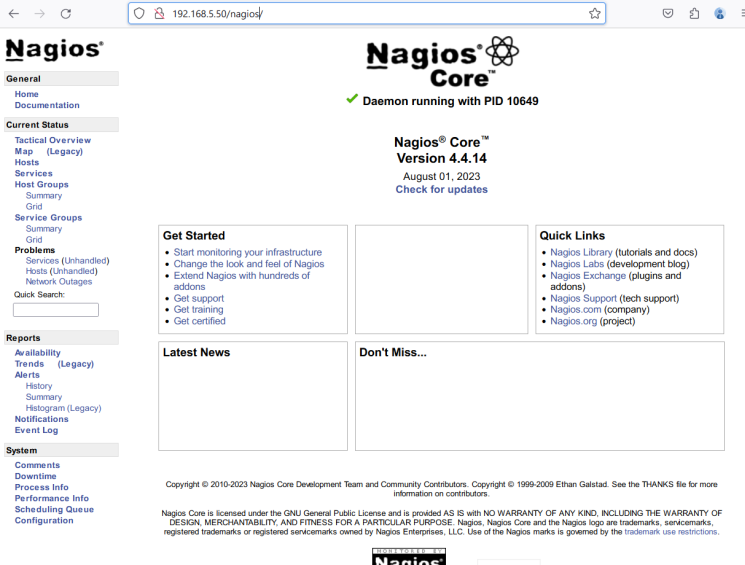Open Network Outages
This screenshot has height=565, width=745.
[59, 281]
